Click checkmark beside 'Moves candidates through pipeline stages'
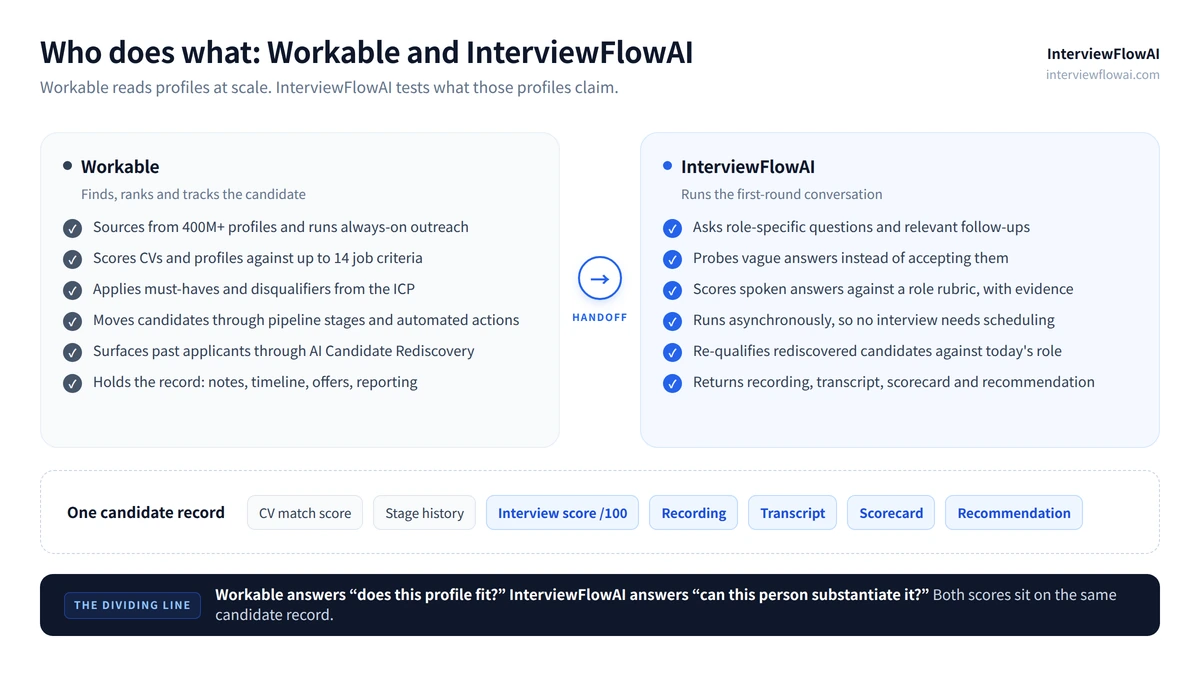Viewport: 1200px width, 675px height. click(x=72, y=321)
